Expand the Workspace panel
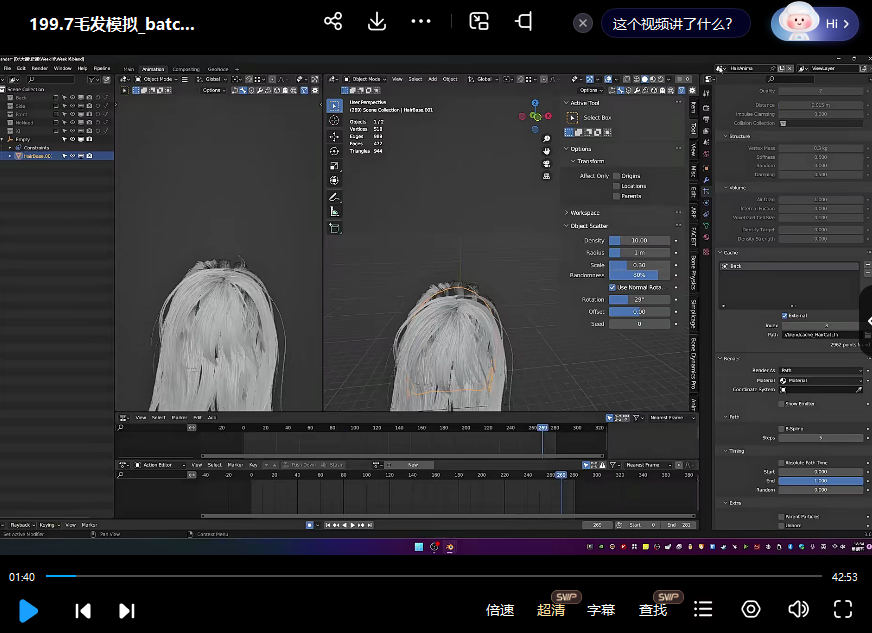Screen dimensions: 872x633 (583, 212)
